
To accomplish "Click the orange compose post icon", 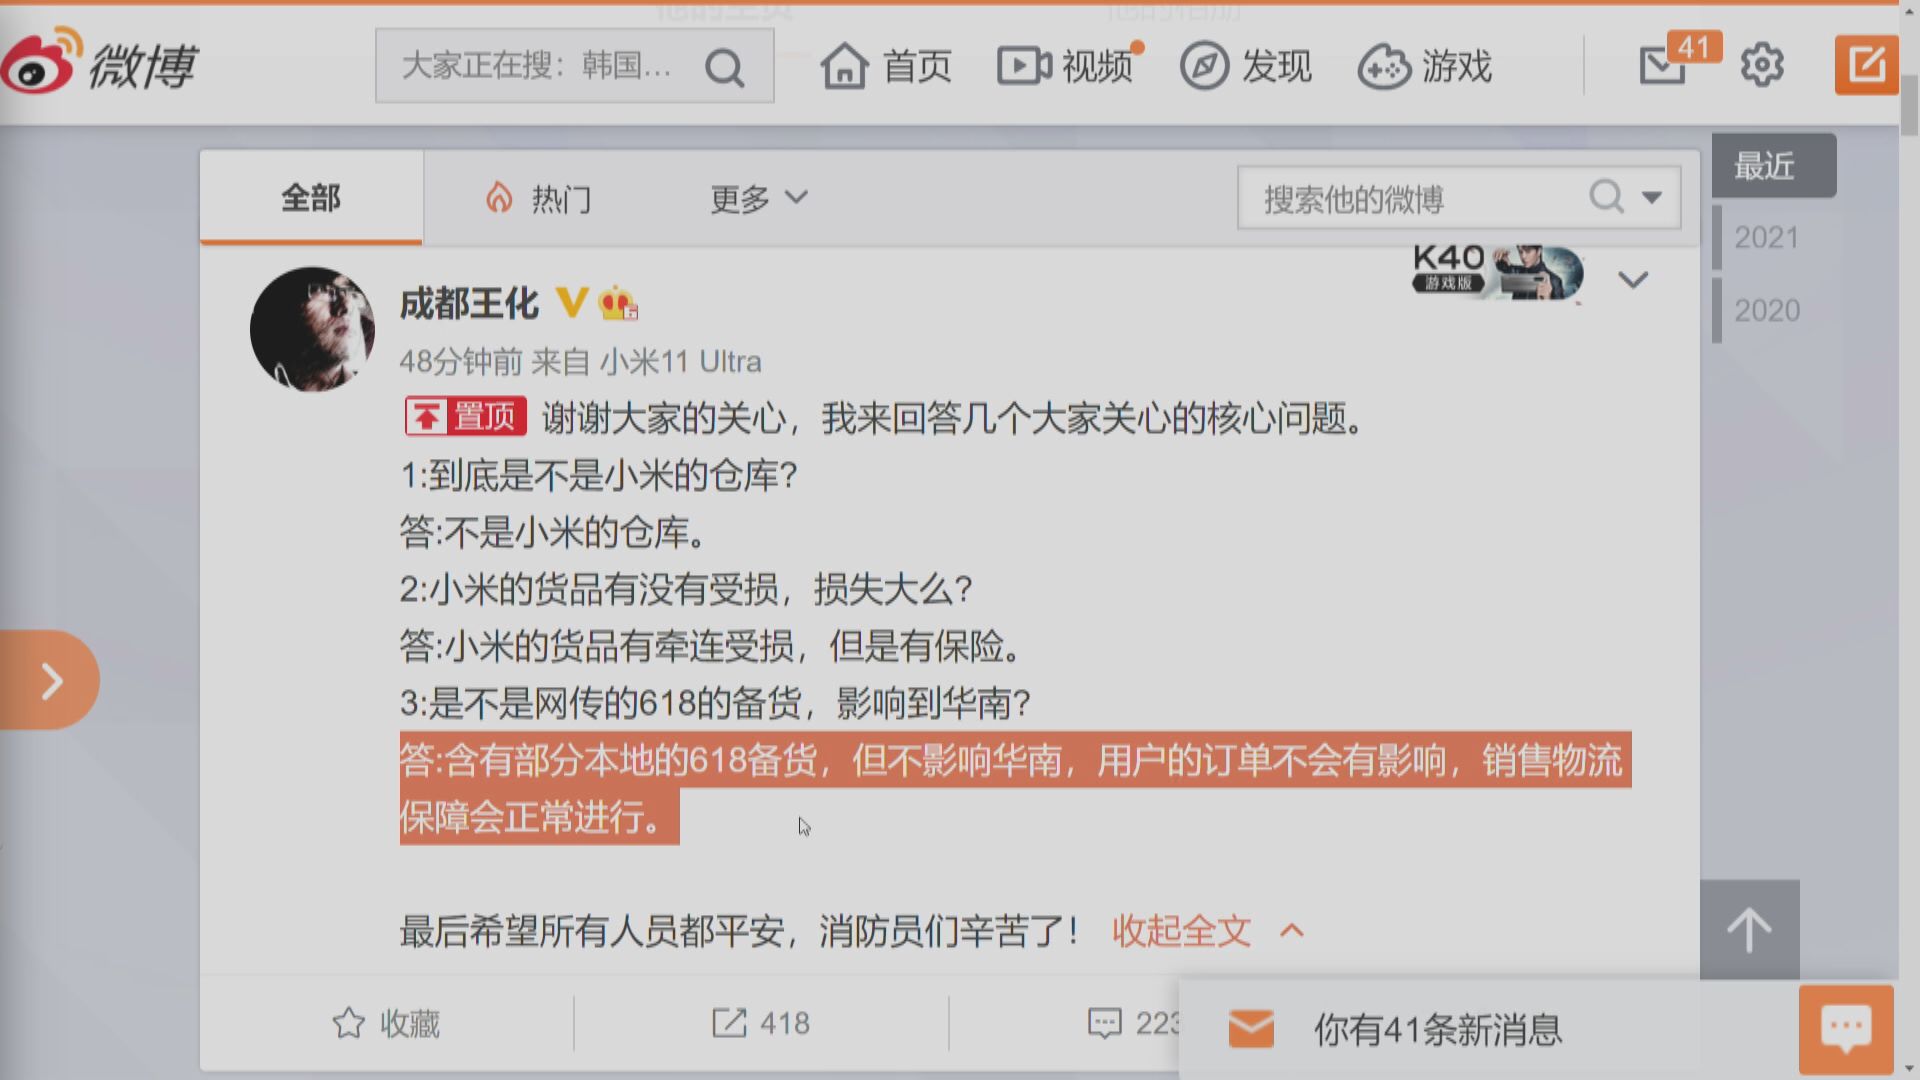I will click(x=1866, y=66).
